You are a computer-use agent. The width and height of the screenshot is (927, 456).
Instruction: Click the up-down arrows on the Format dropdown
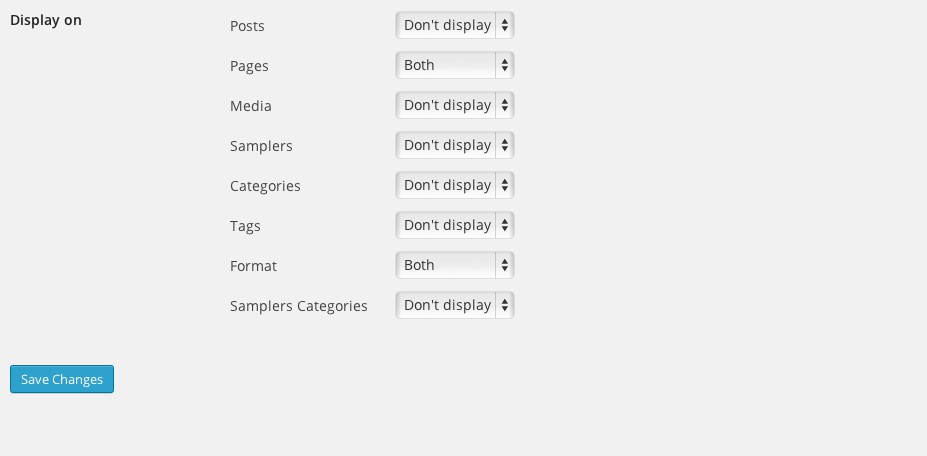pyautogui.click(x=505, y=265)
